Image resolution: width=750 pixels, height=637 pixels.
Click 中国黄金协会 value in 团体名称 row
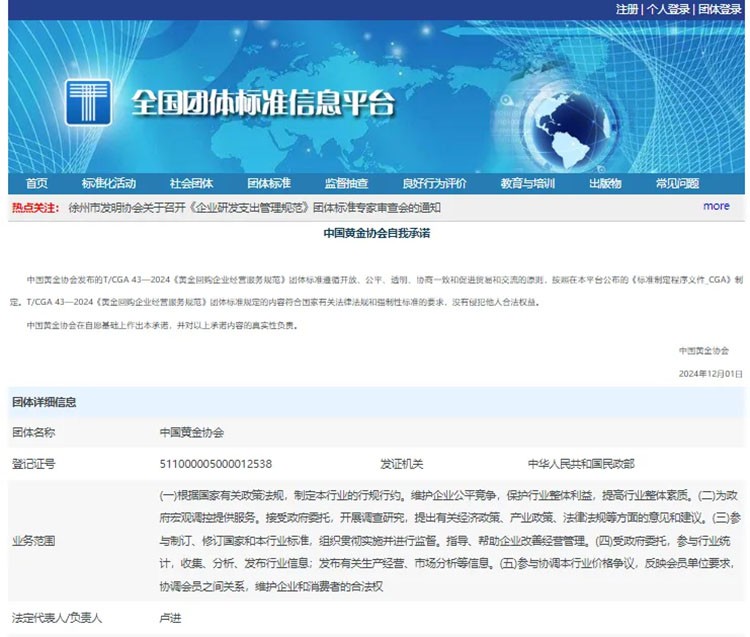click(x=191, y=432)
